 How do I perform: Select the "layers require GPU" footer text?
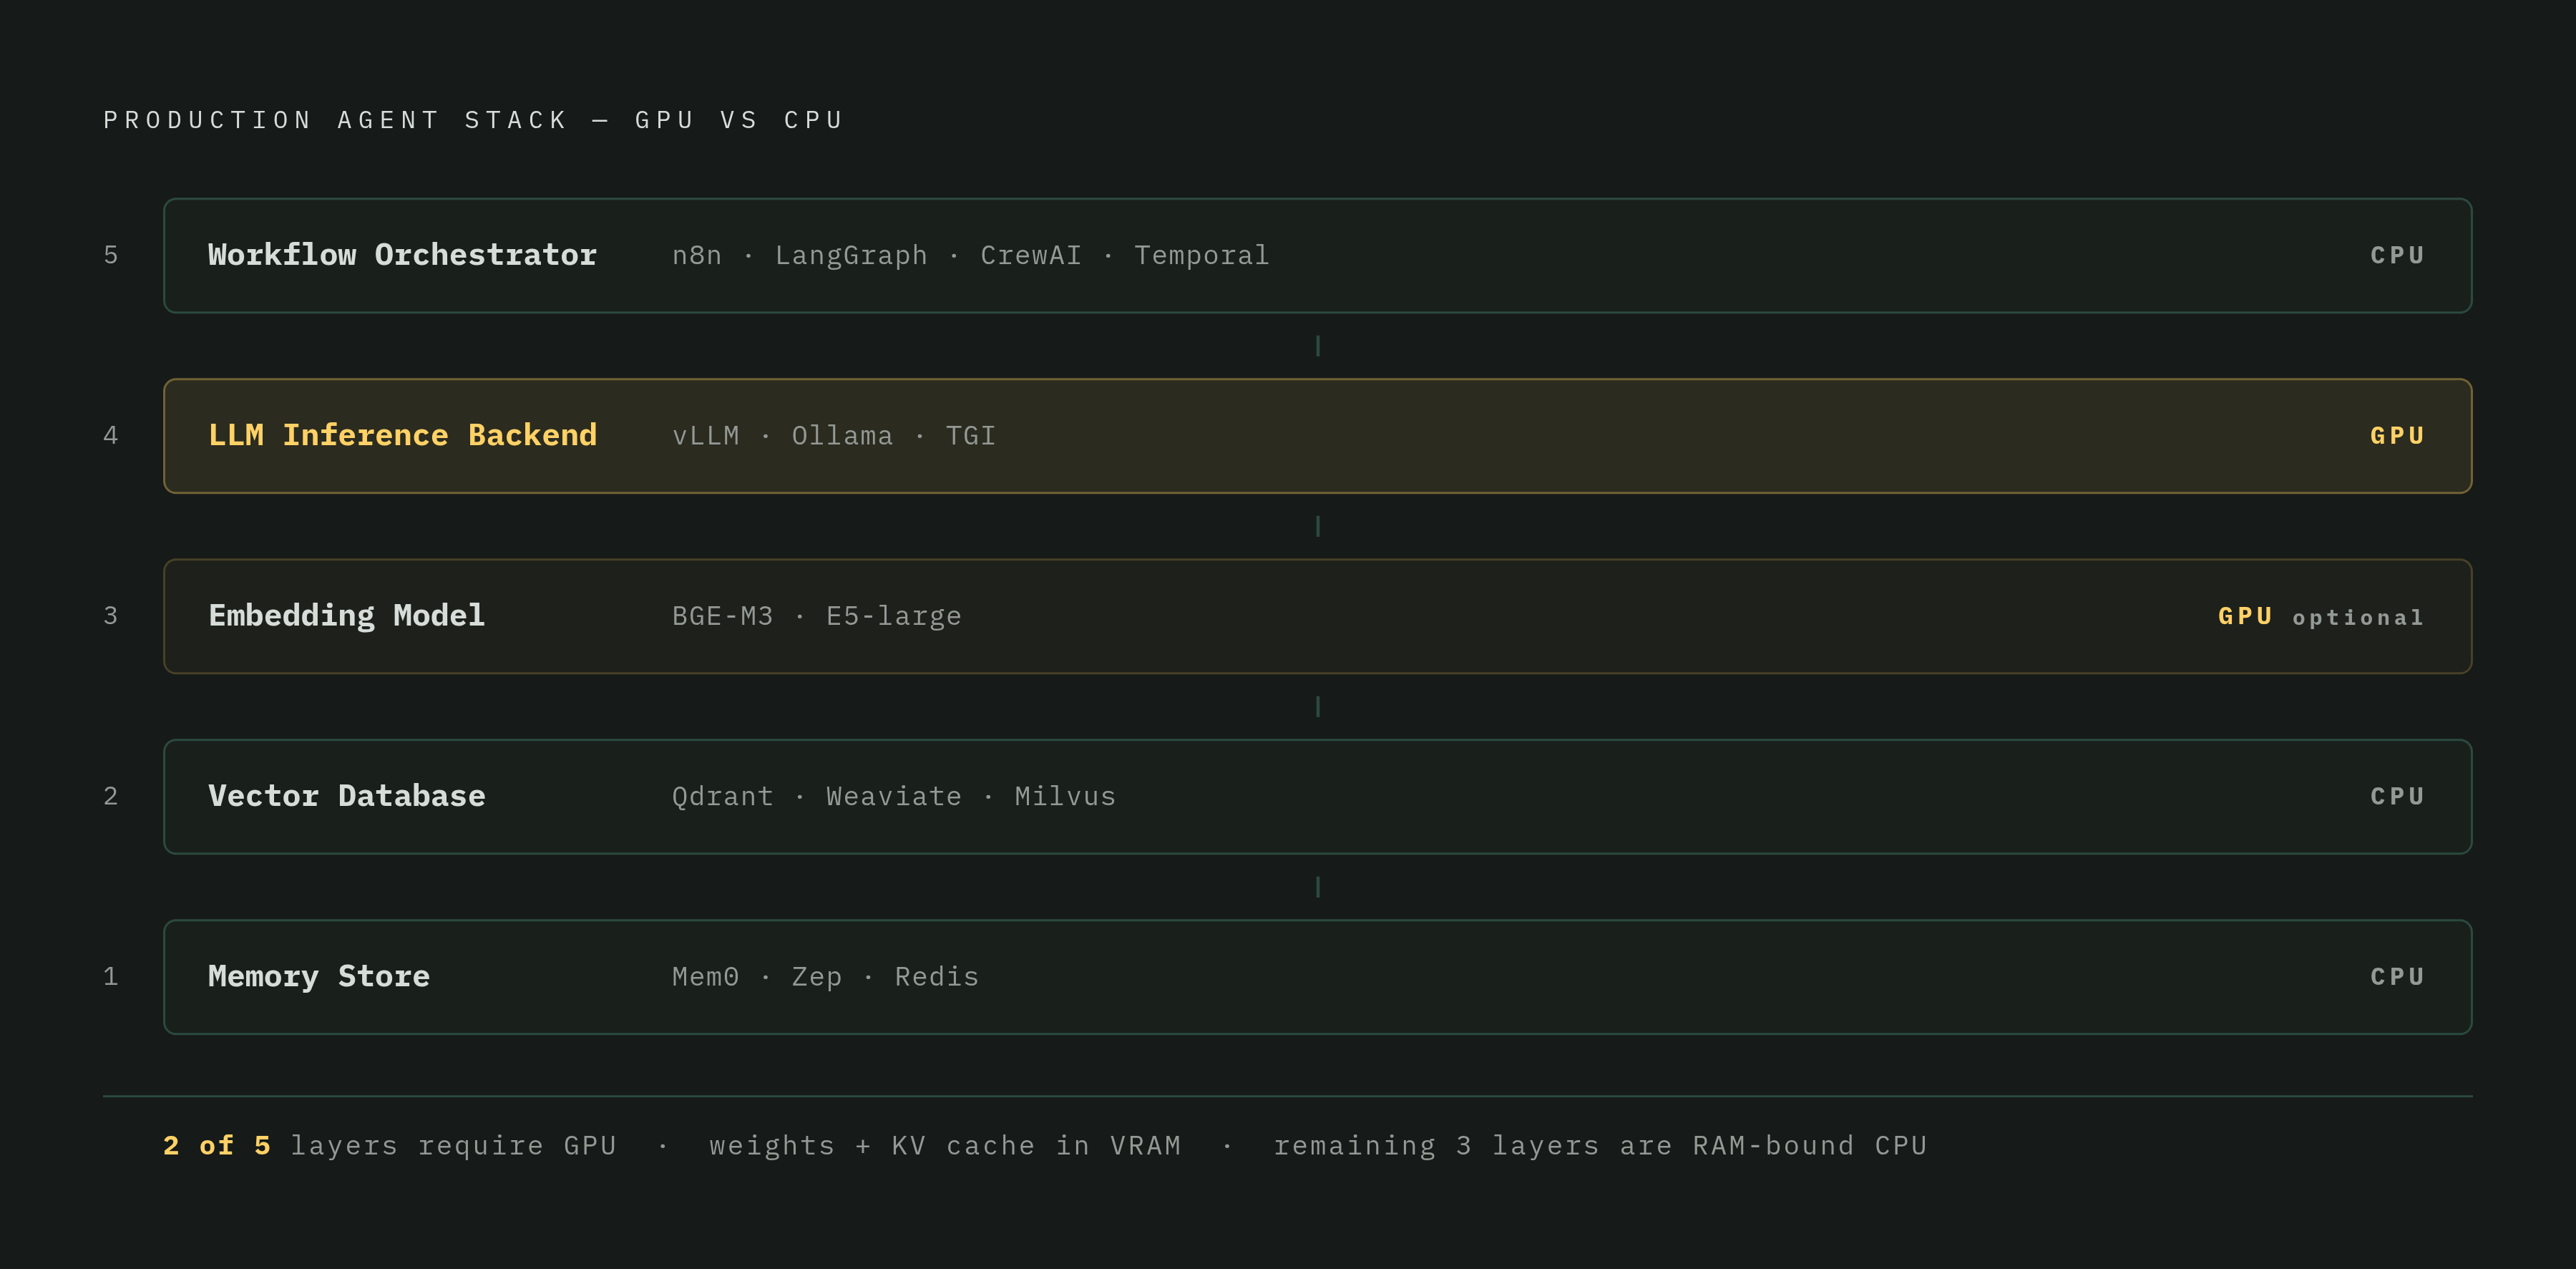(x=453, y=1146)
